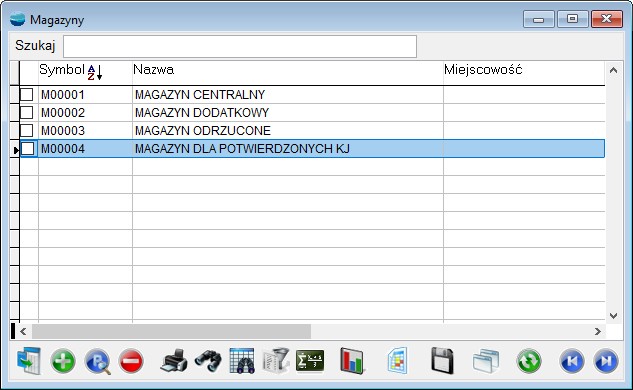Viewport: 633px width, 390px height.
Task: Jump to last record arrow button
Action: pyautogui.click(x=606, y=361)
